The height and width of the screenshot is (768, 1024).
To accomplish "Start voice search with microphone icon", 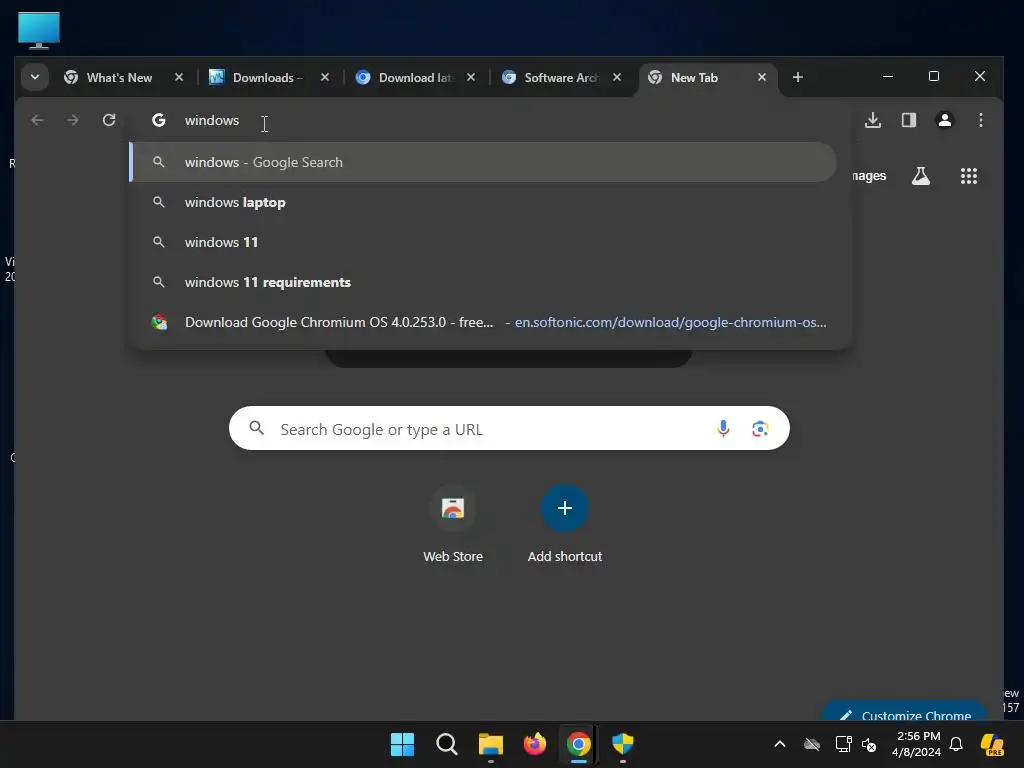I will coord(723,428).
